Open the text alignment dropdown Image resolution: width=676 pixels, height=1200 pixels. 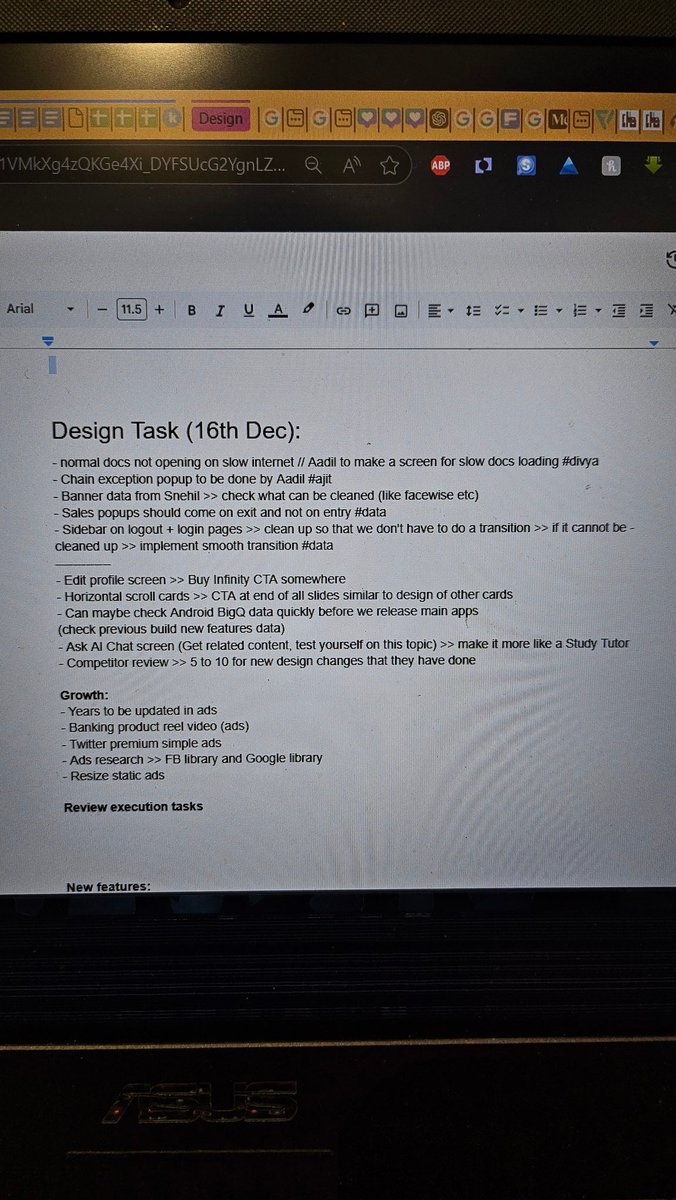pyautogui.click(x=439, y=310)
